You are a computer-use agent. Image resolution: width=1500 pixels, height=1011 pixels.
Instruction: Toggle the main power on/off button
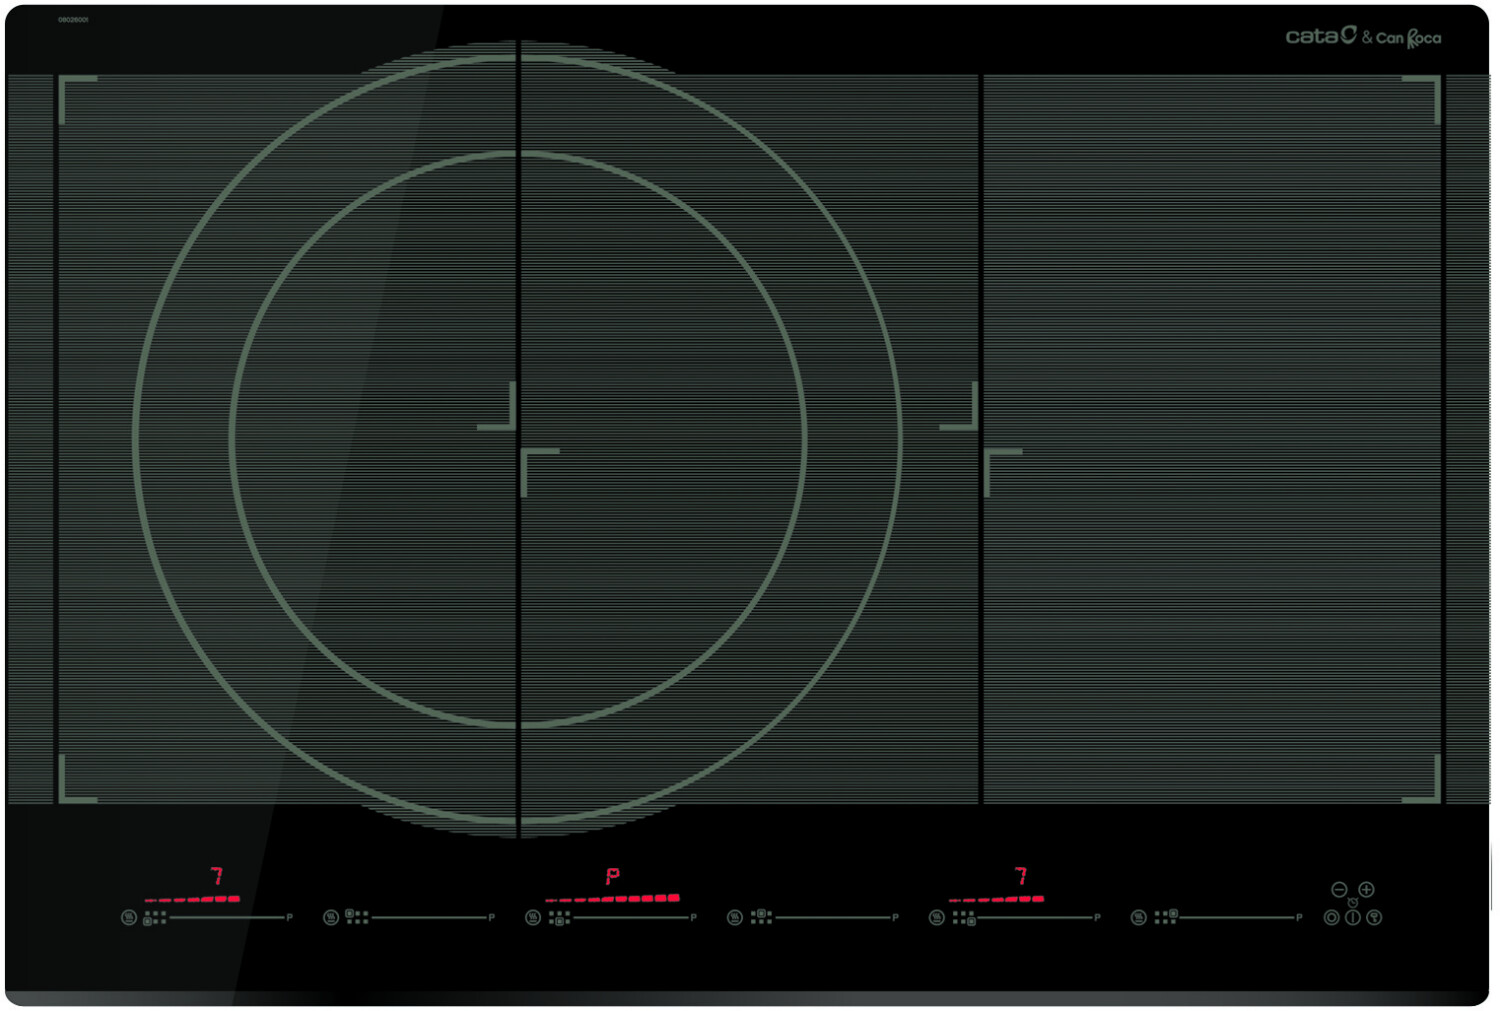pos(1353,918)
